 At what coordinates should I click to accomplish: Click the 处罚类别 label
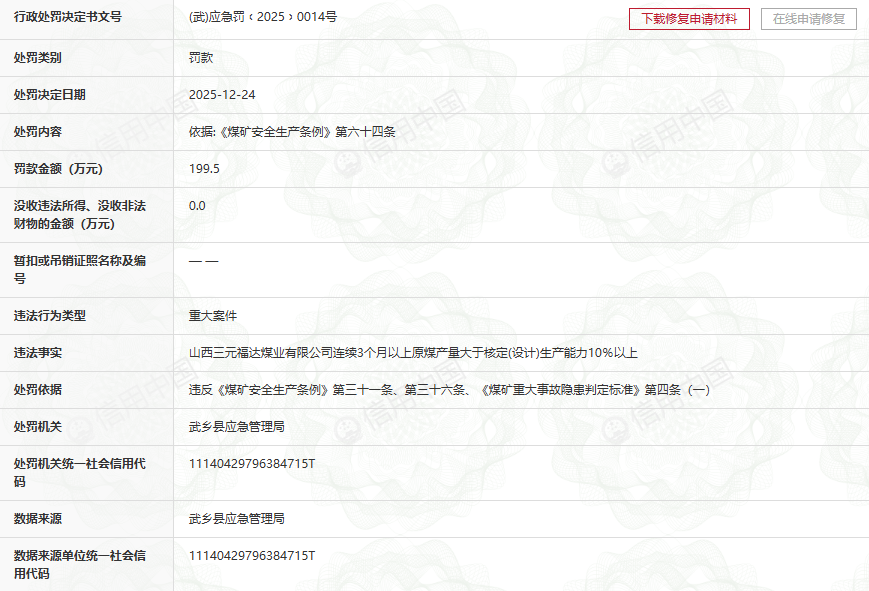[x=38, y=58]
